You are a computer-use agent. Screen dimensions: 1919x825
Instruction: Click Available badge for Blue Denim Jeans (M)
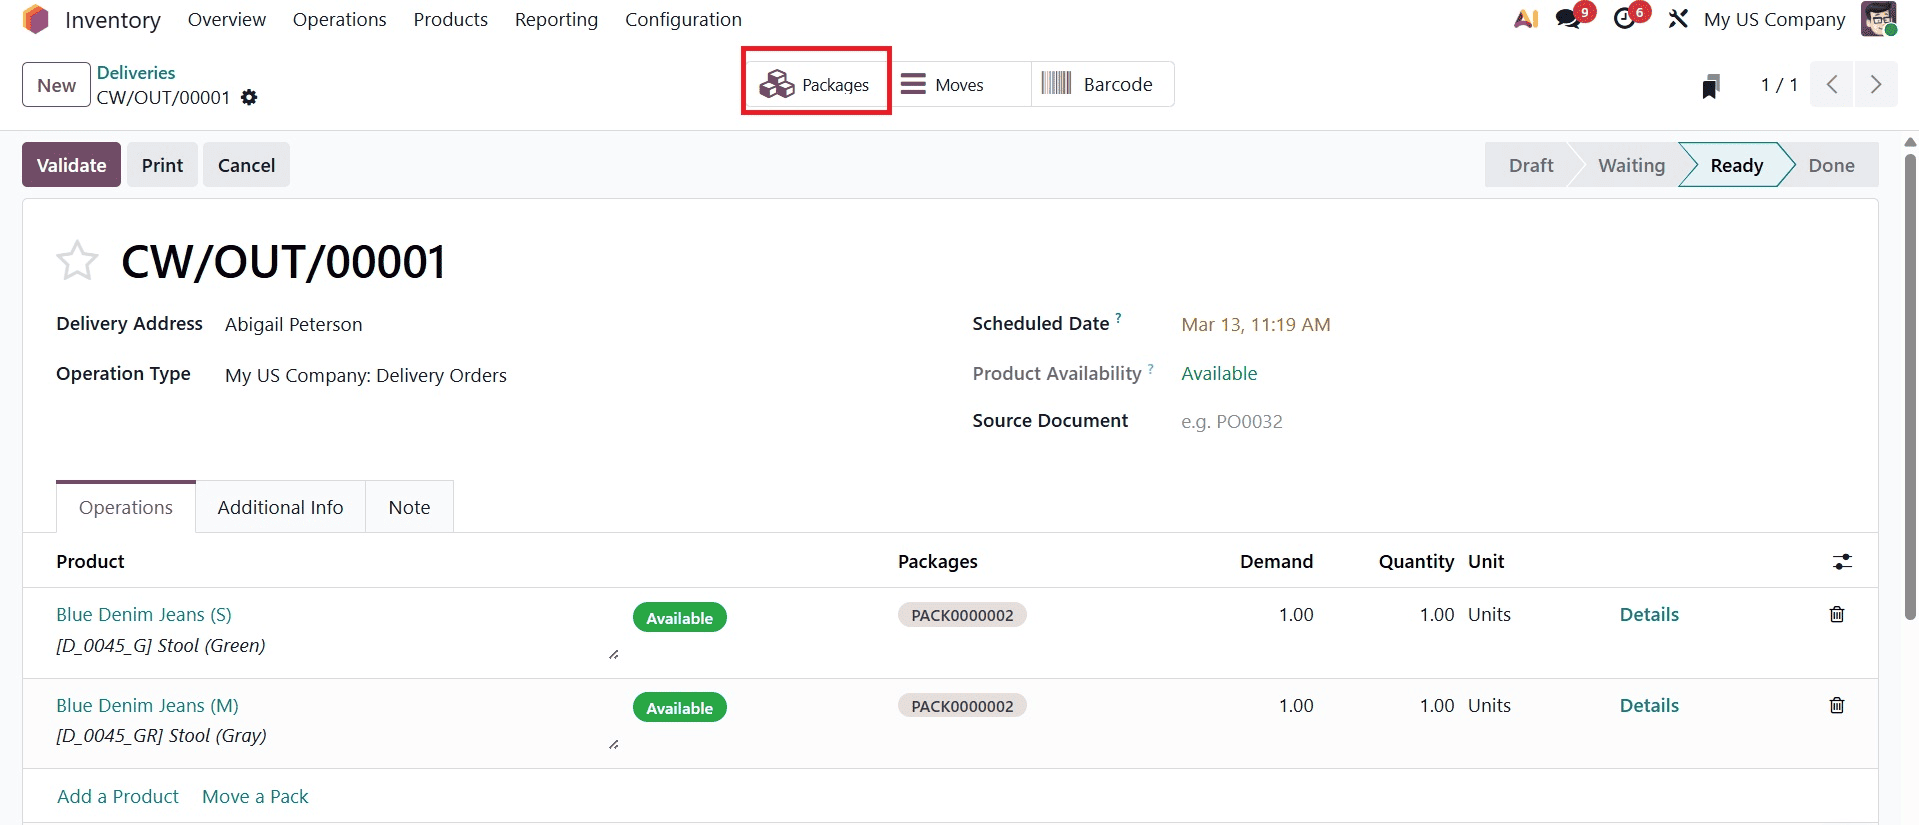679,708
